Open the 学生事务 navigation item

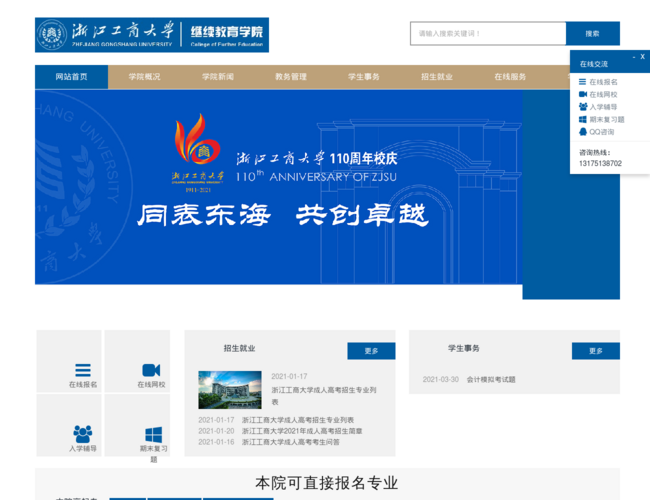coord(364,77)
